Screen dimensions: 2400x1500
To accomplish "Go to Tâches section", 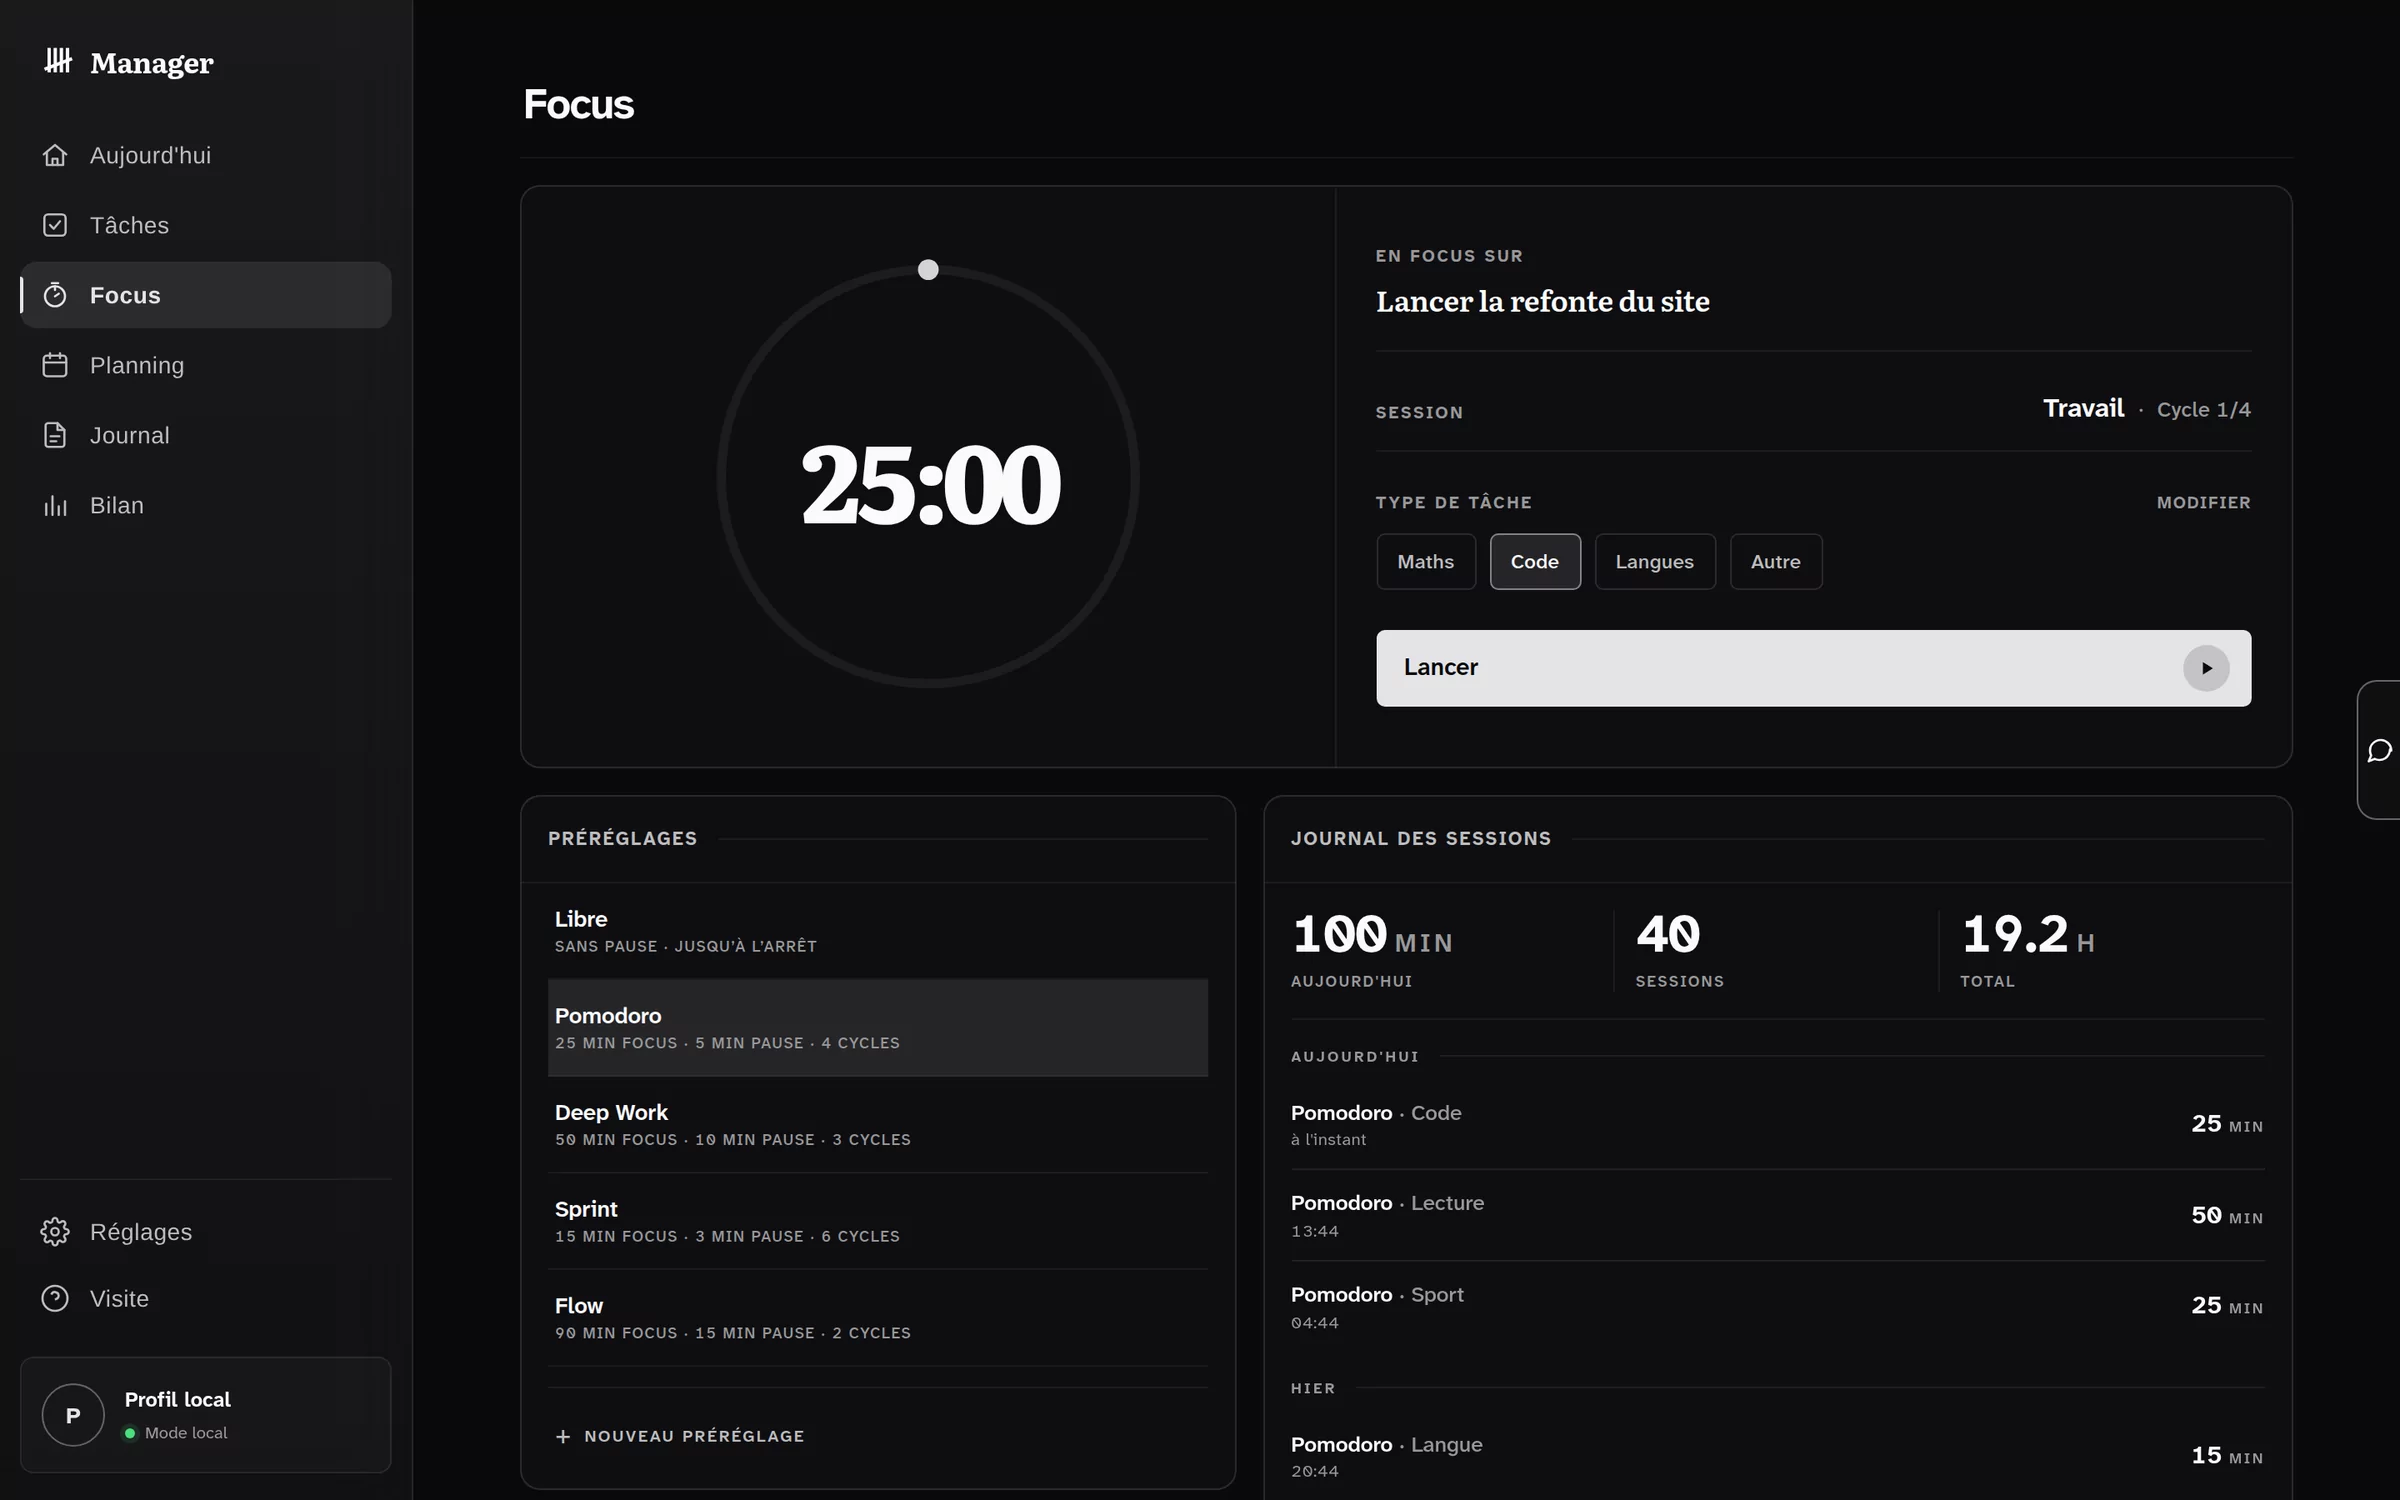I will (206, 225).
